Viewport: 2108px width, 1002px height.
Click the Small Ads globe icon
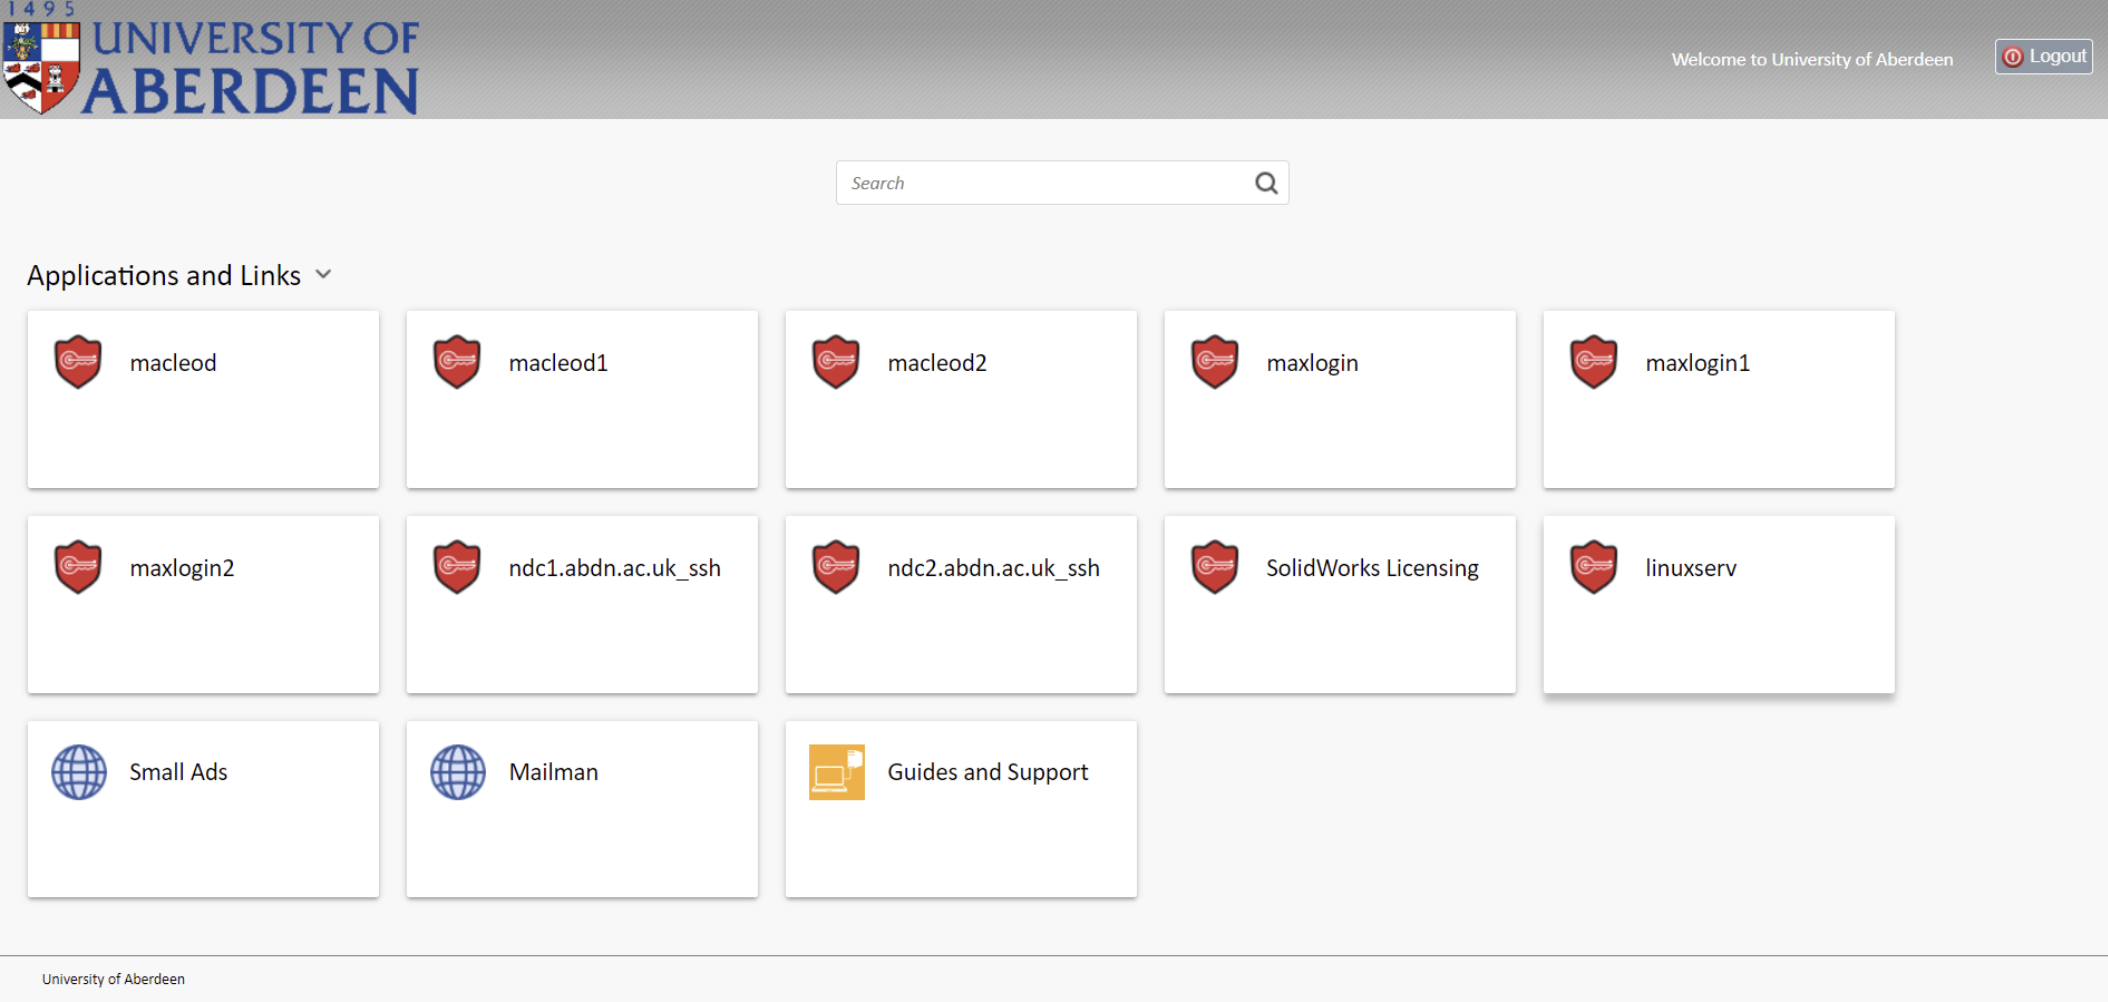point(79,772)
